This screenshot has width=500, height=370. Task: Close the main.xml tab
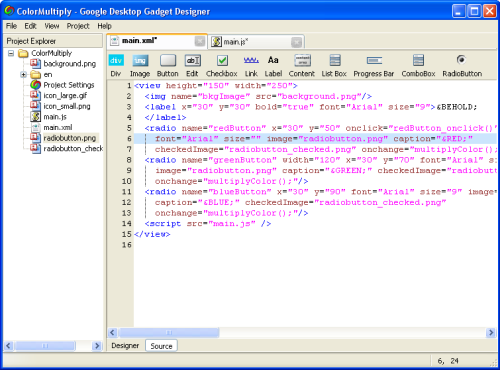pos(200,41)
